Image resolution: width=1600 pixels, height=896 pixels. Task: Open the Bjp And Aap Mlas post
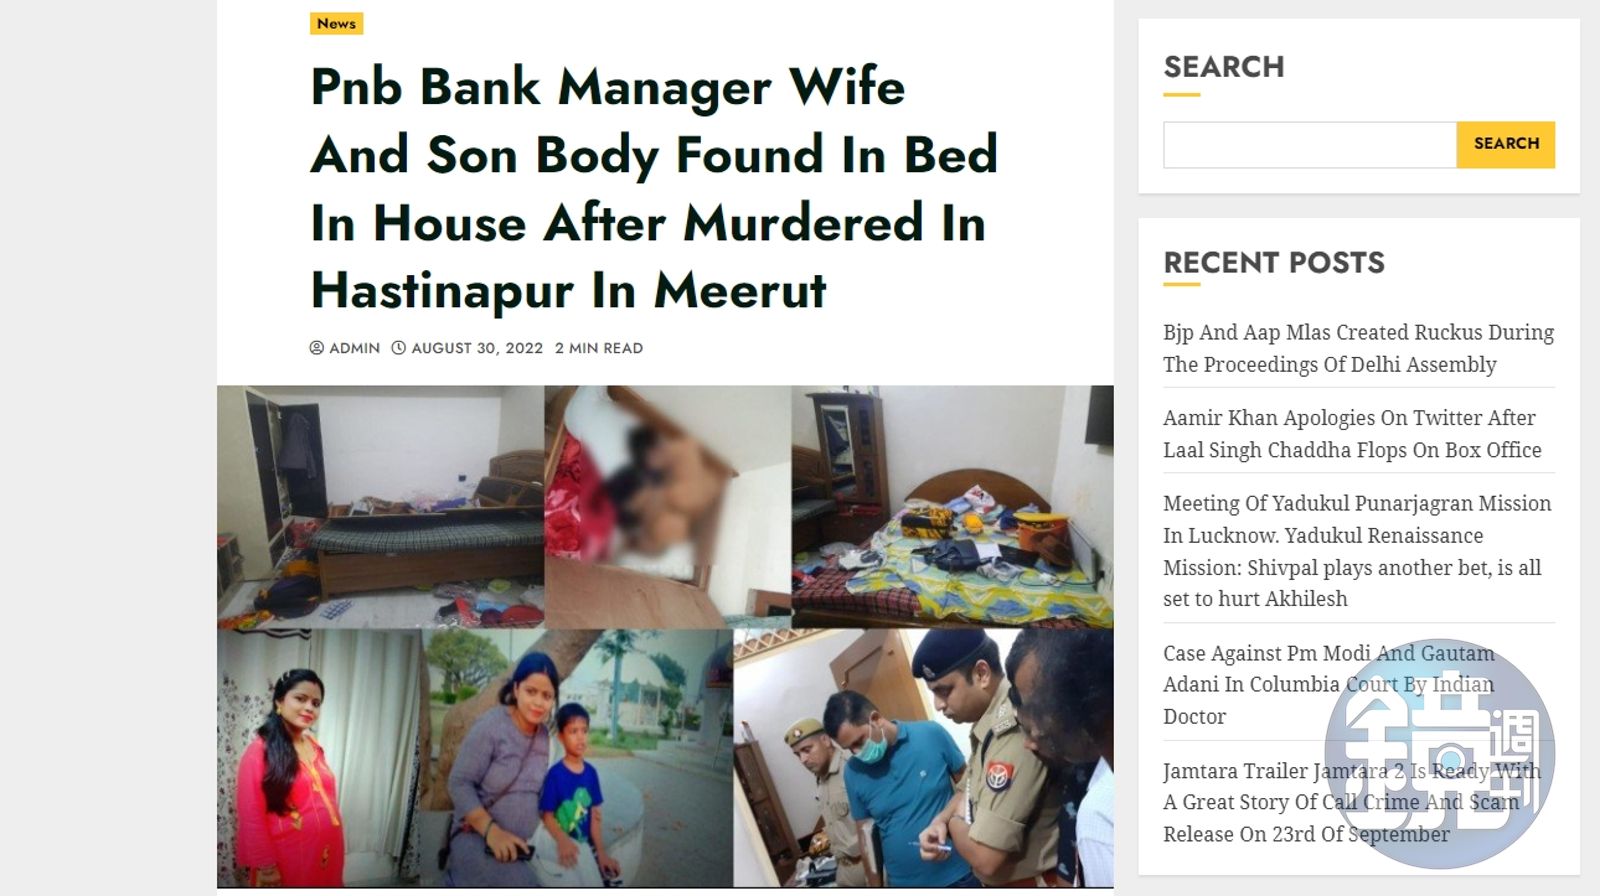[x=1358, y=348]
